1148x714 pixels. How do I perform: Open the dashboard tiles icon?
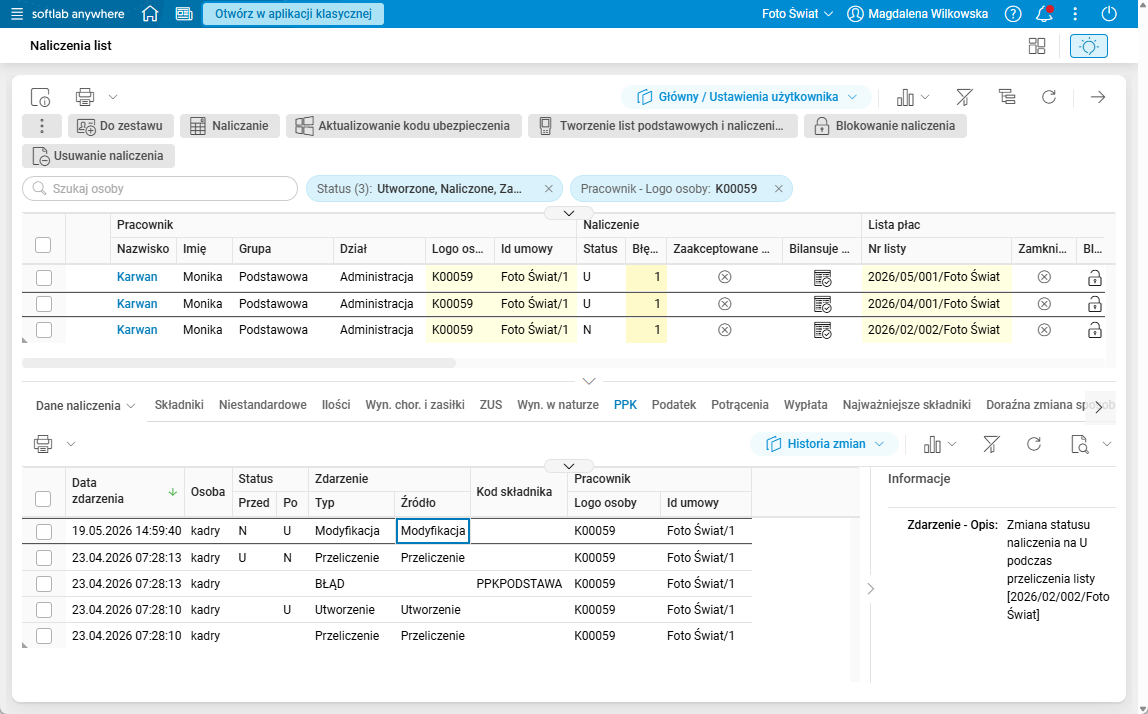click(1037, 46)
